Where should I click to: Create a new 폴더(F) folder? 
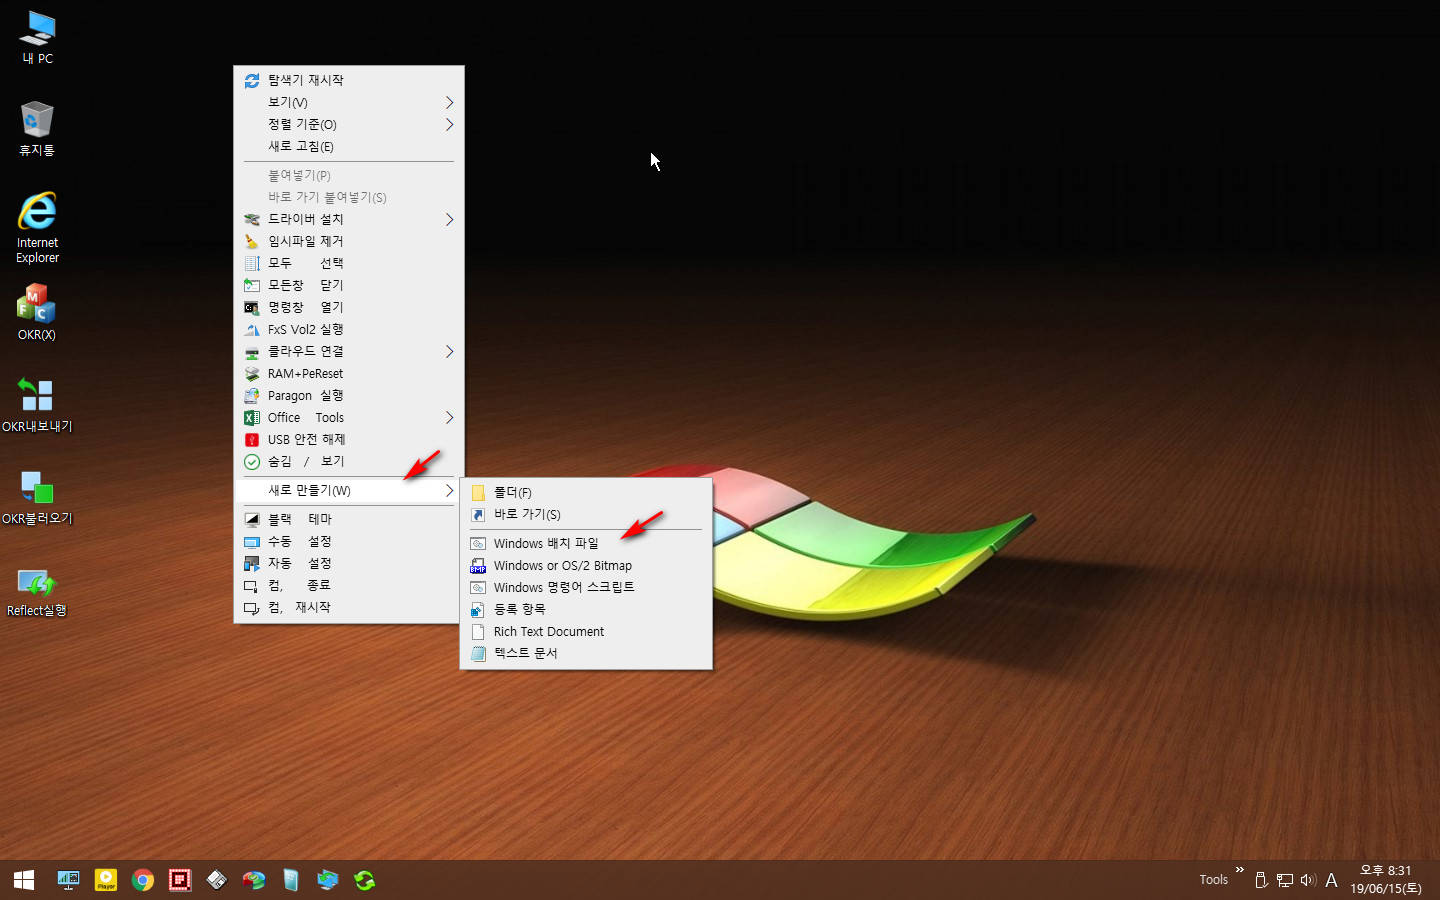pos(586,492)
